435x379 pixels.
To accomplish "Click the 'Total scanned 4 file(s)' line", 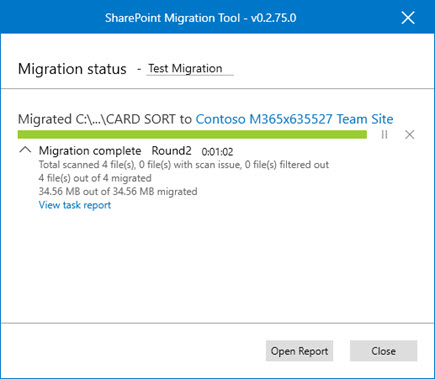I will tap(184, 165).
